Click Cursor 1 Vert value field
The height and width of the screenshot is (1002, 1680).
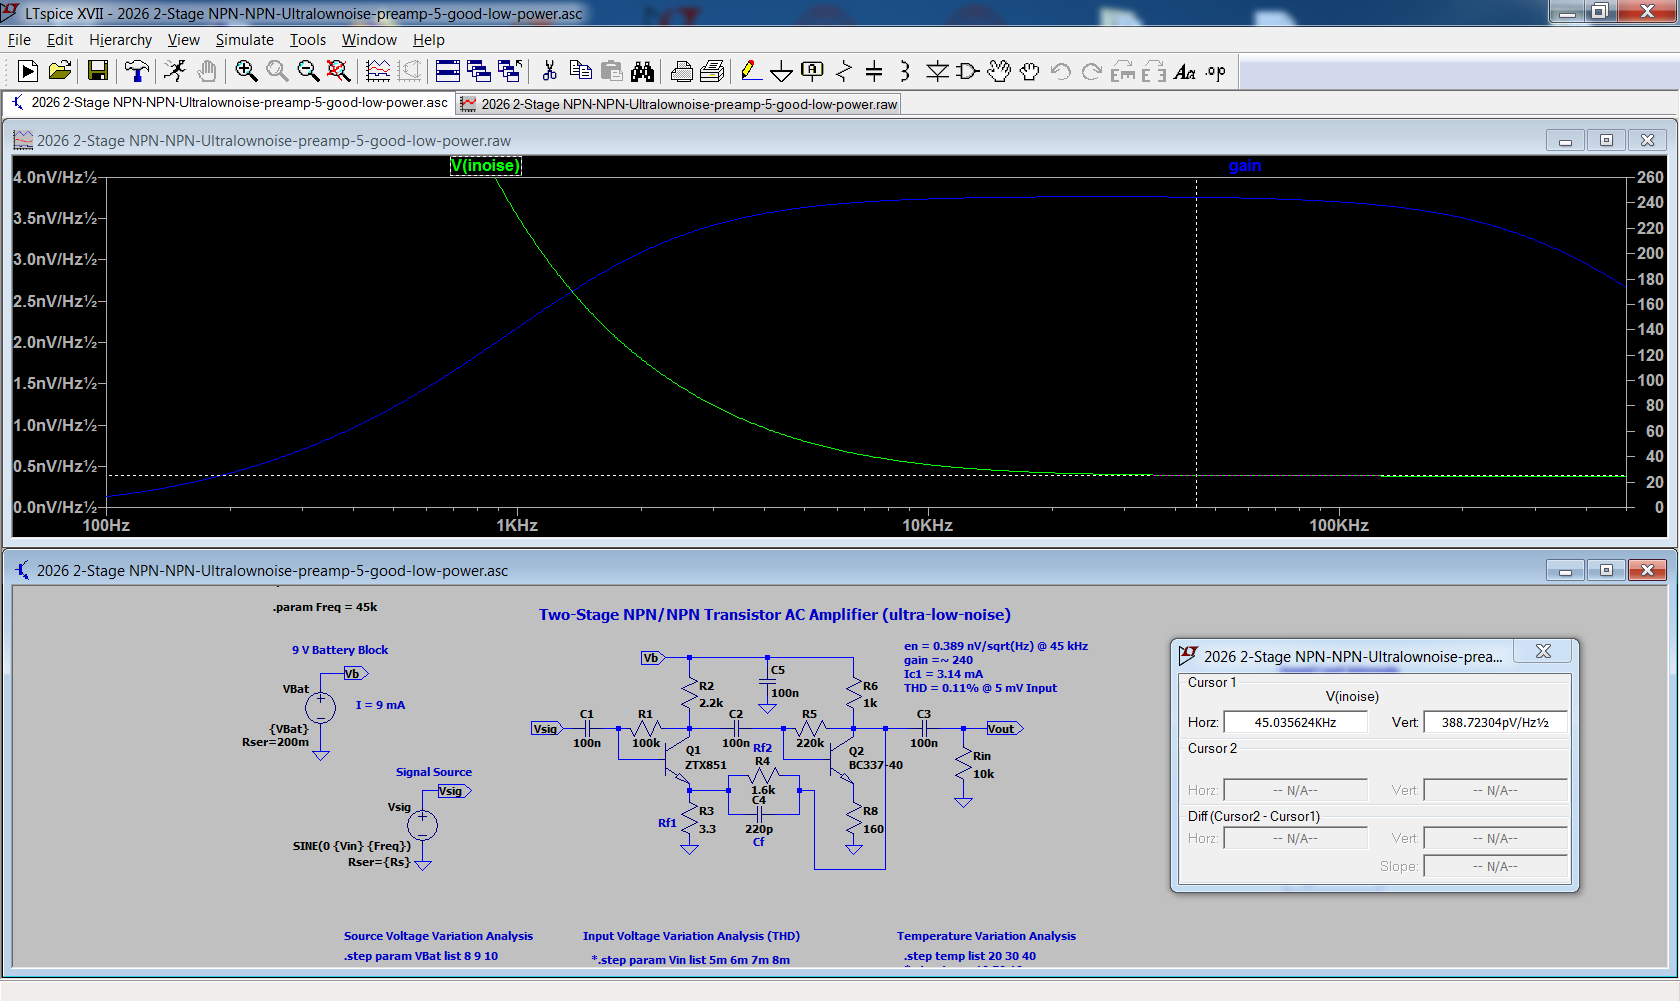[x=1495, y=722]
